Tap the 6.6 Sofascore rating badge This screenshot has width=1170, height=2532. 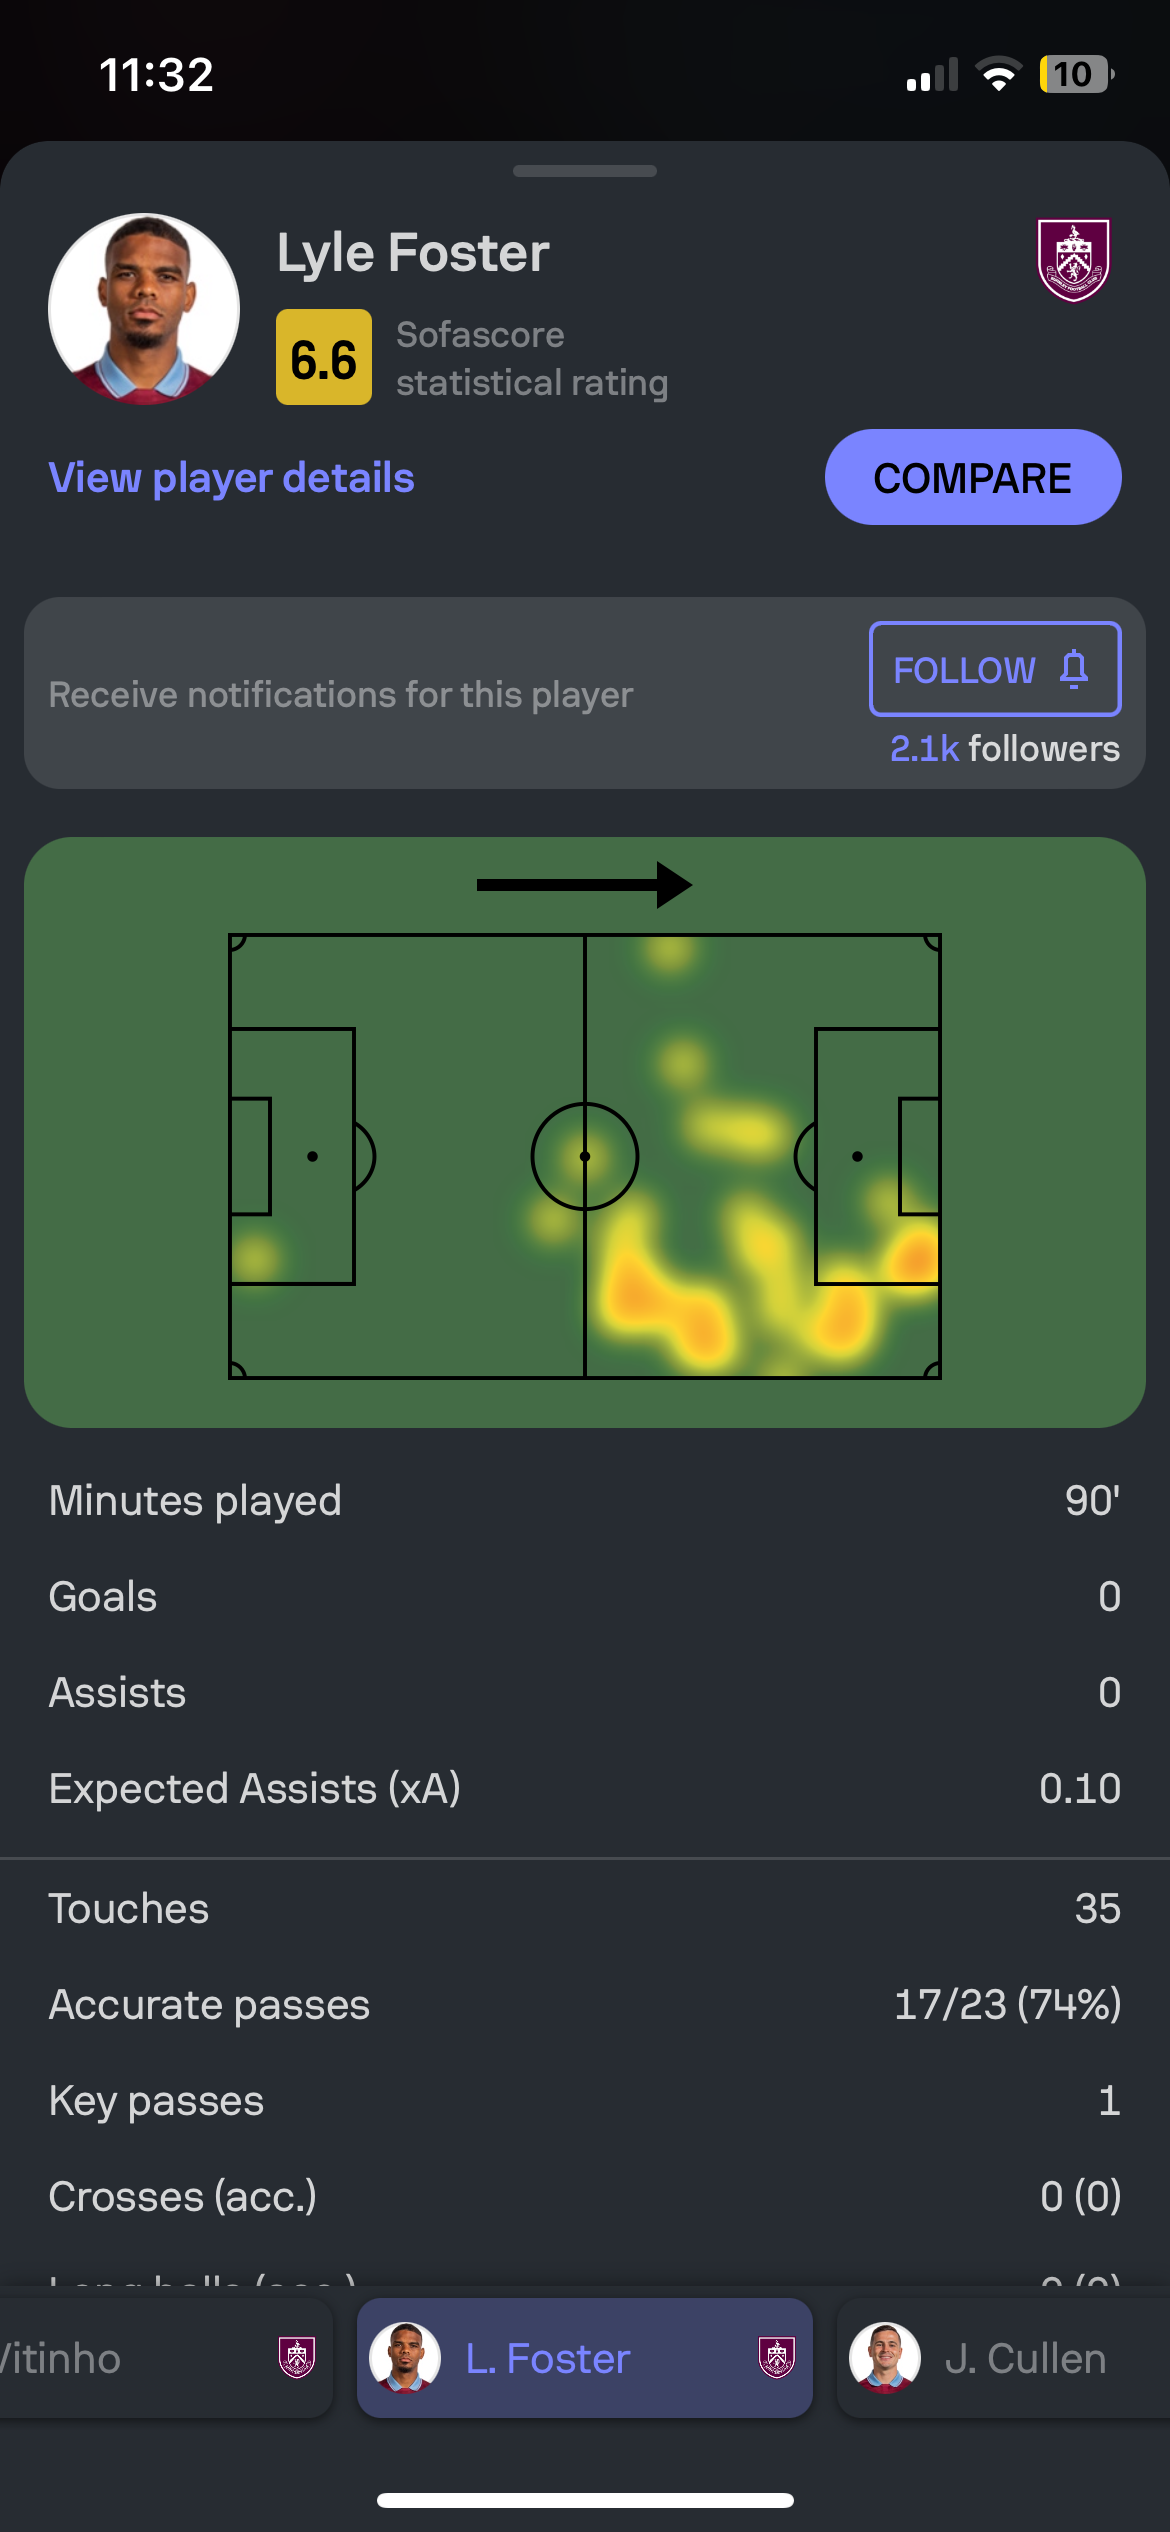(x=324, y=357)
